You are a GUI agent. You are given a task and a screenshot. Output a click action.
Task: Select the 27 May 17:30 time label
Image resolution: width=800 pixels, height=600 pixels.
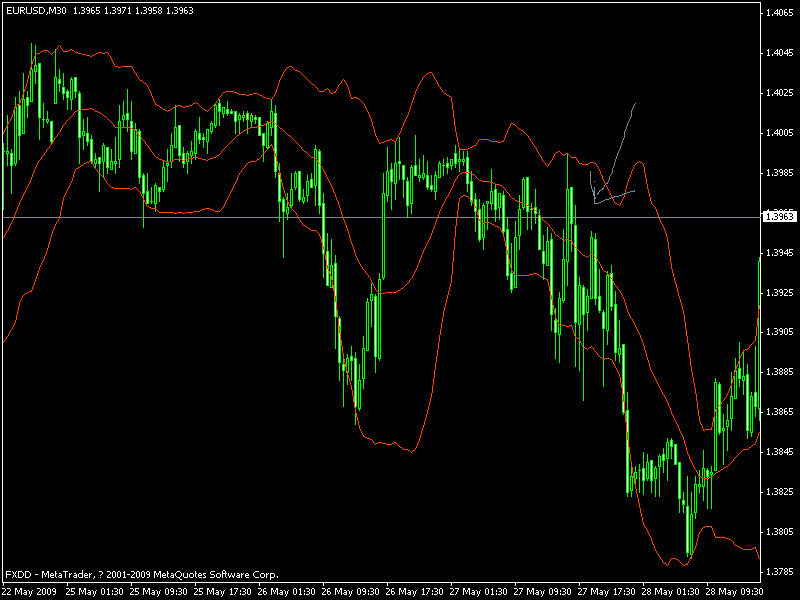coord(607,592)
